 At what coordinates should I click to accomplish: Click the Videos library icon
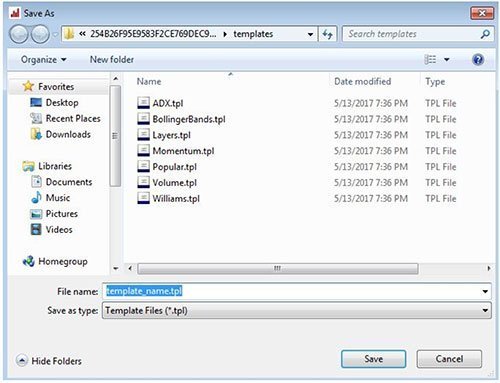pyautogui.click(x=36, y=229)
